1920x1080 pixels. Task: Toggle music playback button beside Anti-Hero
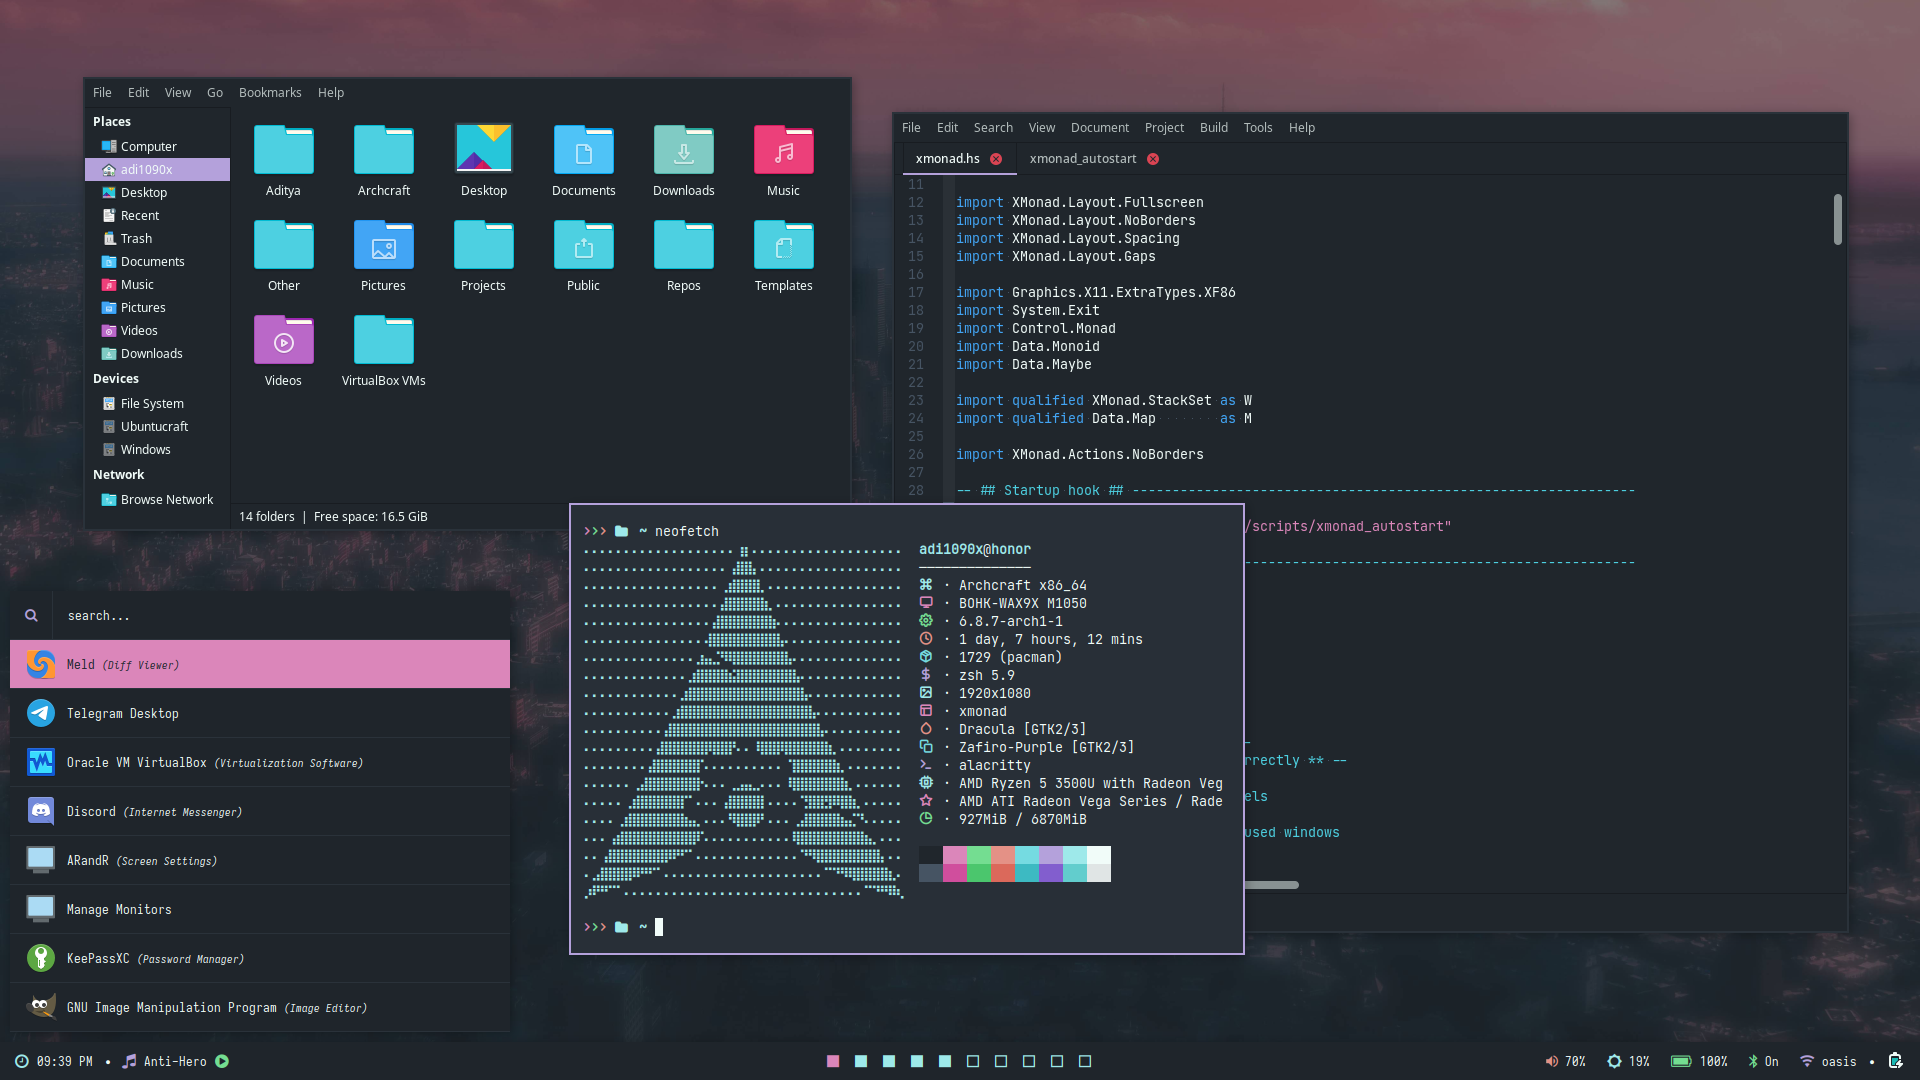point(222,1061)
